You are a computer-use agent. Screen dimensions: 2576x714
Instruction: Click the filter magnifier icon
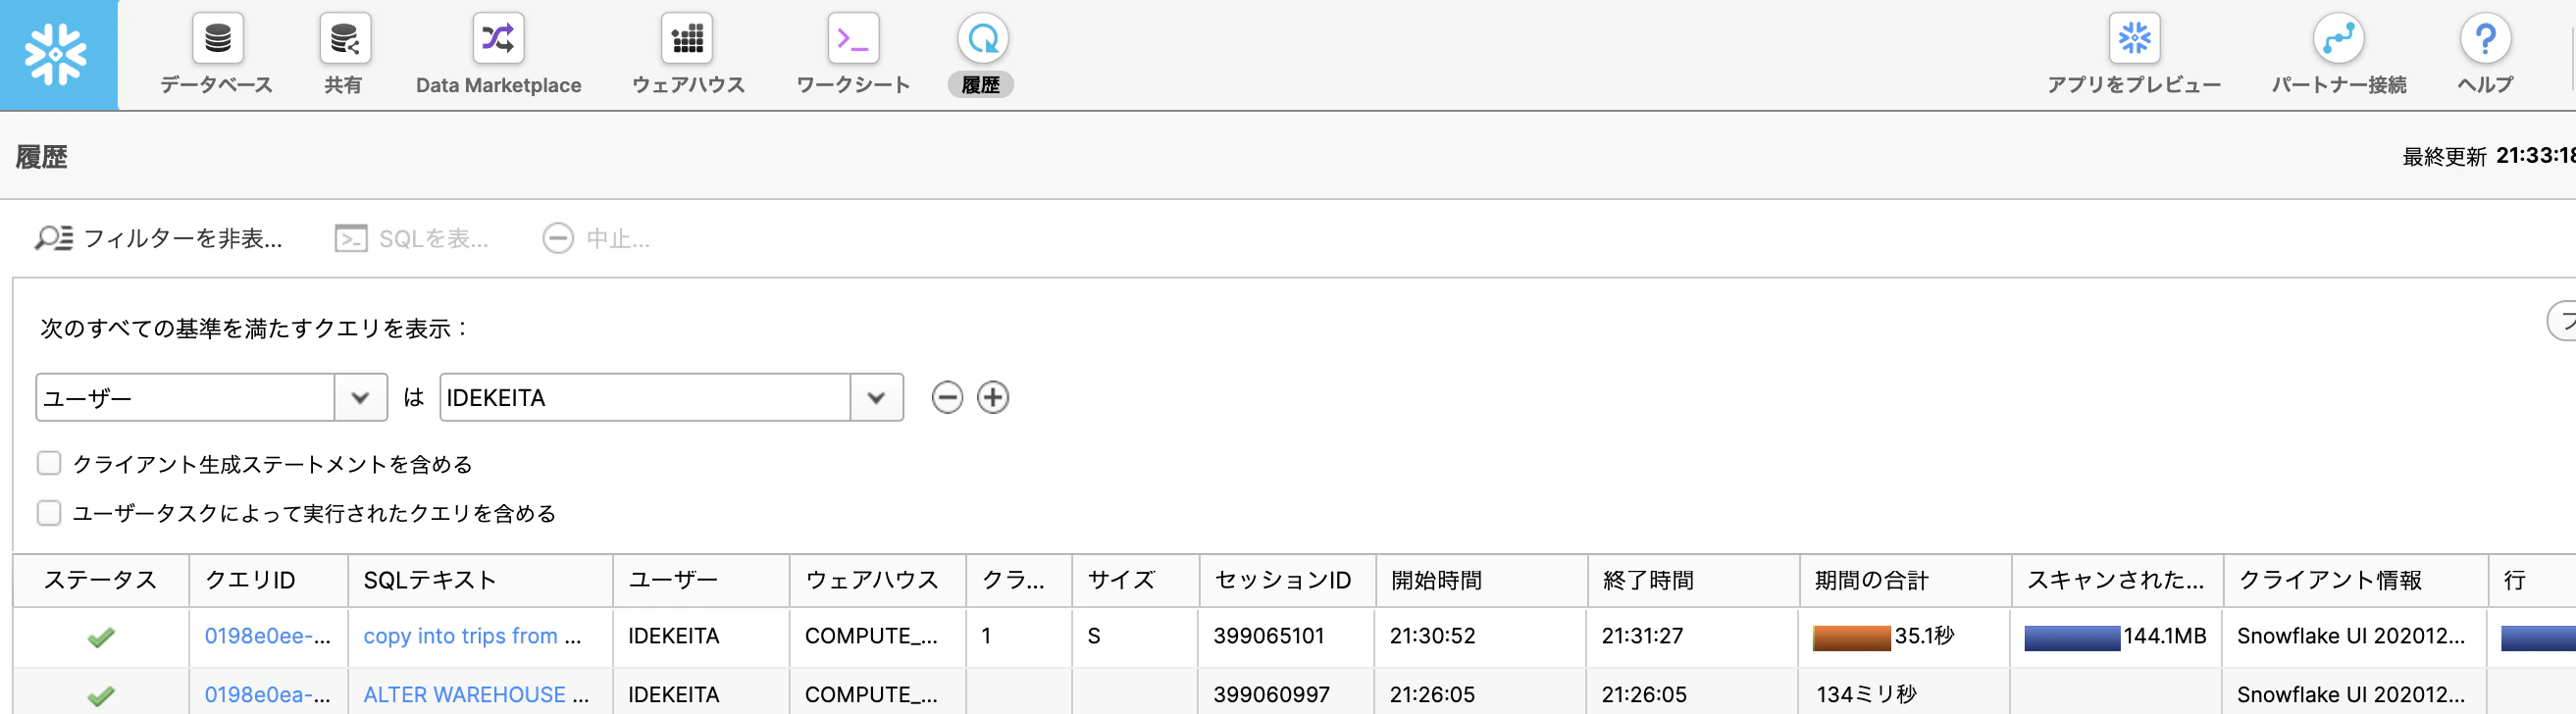pyautogui.click(x=53, y=238)
